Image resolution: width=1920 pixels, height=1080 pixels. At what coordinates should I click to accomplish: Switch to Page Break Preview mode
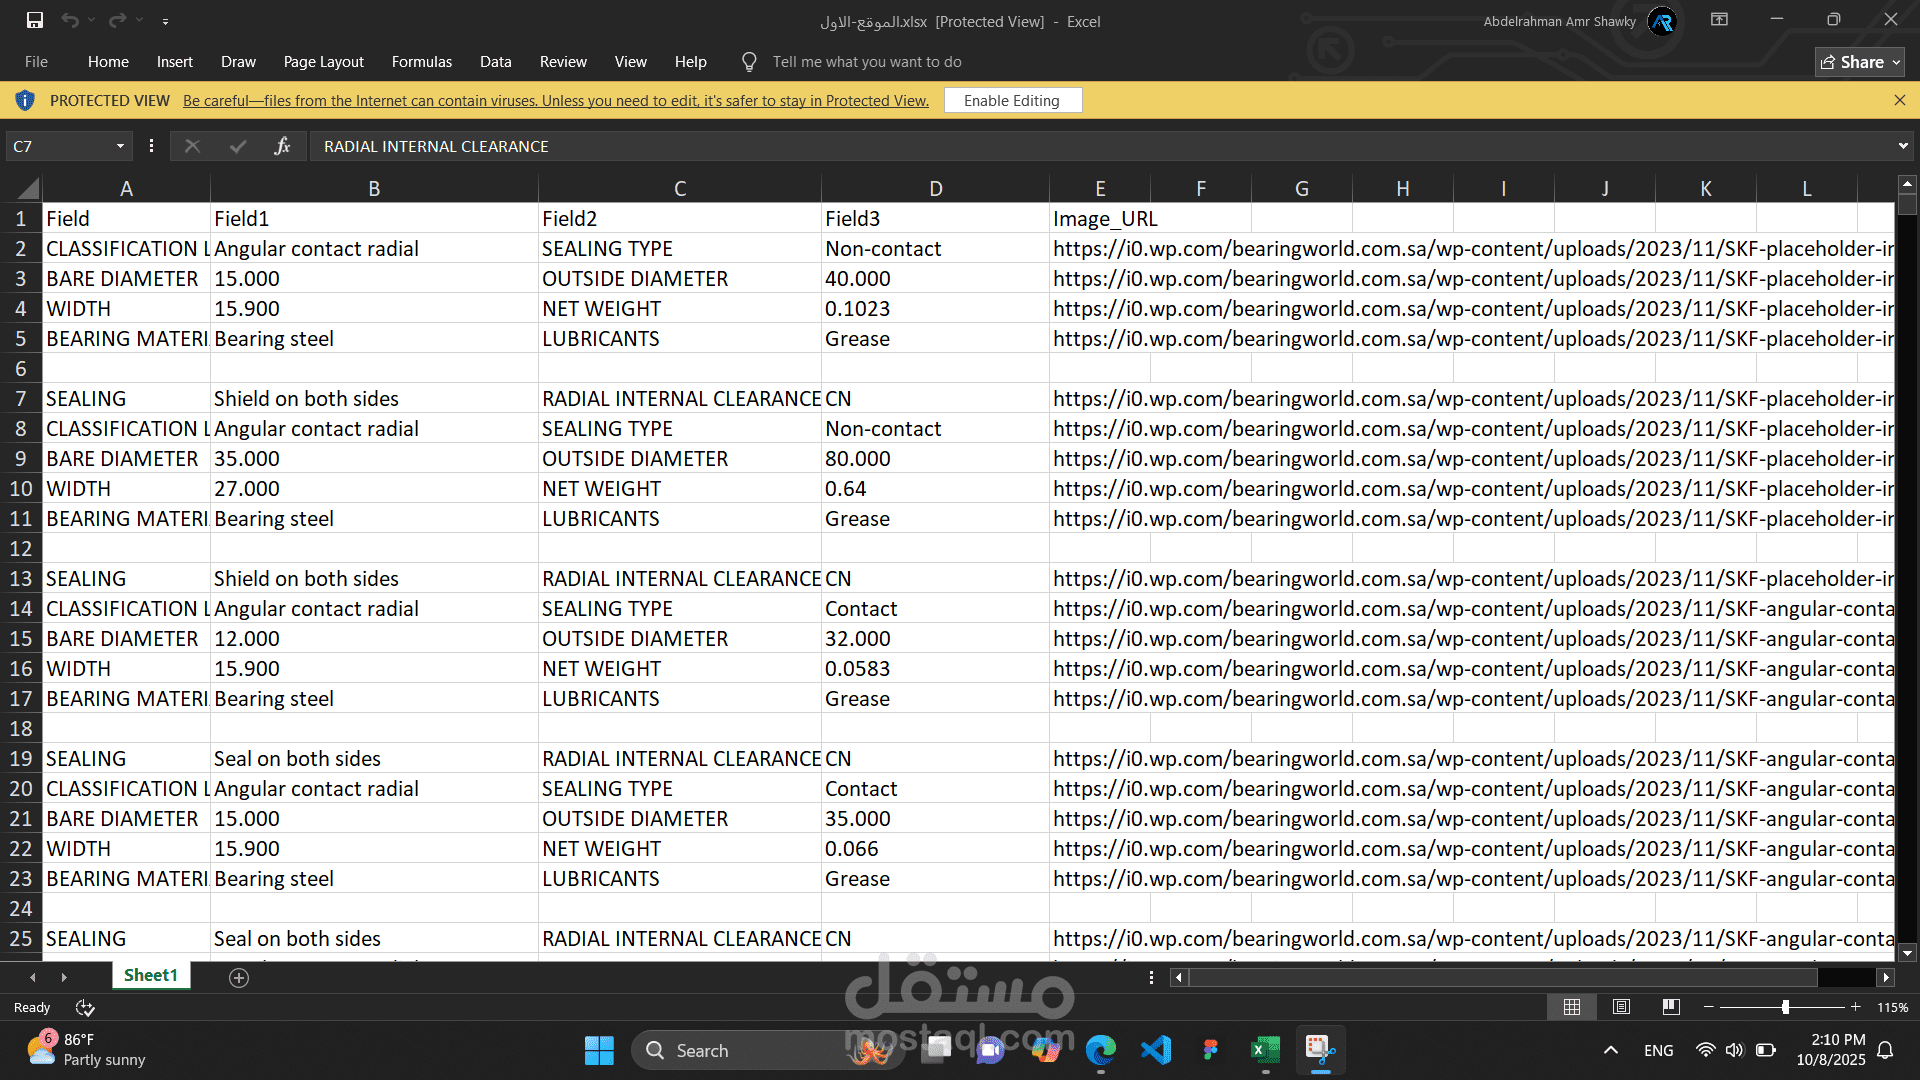(1670, 1007)
